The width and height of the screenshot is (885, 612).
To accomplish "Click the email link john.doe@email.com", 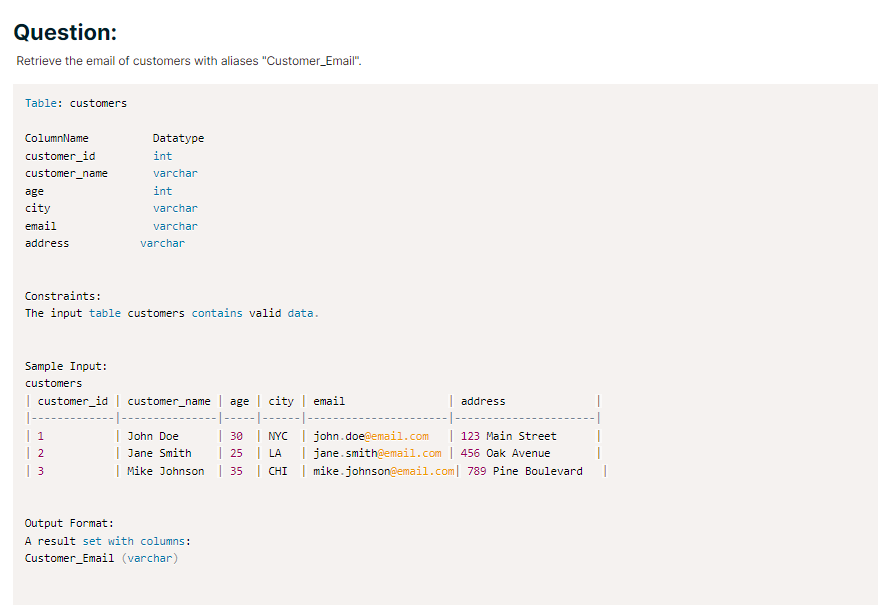I will pyautogui.click(x=369, y=435).
